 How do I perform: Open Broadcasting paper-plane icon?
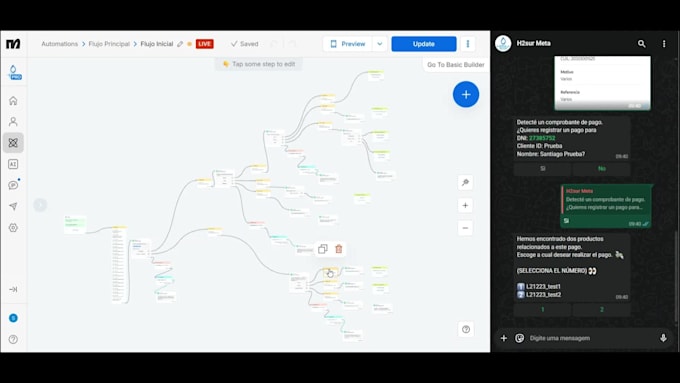pyautogui.click(x=13, y=206)
